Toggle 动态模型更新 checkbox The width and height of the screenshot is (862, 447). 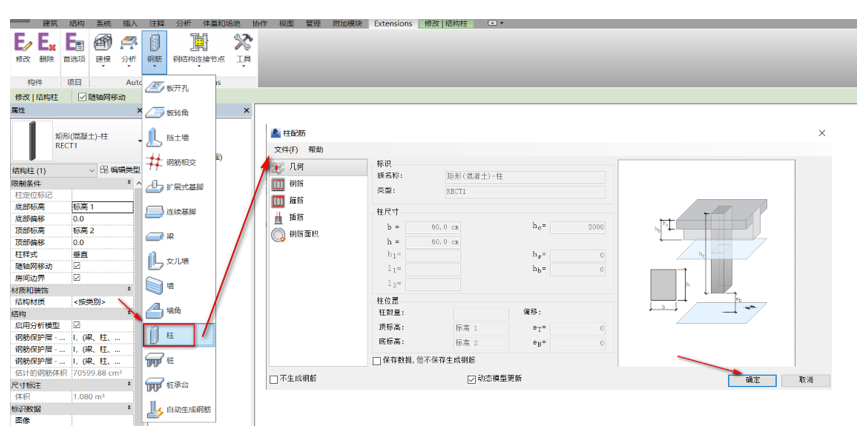472,380
